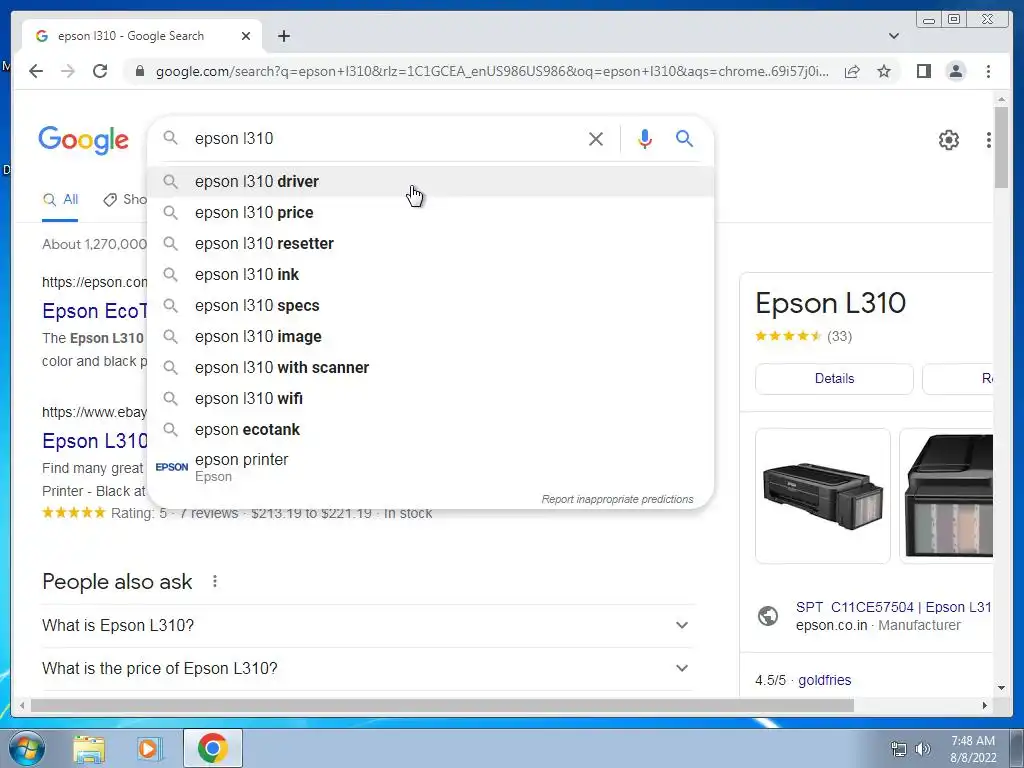Bookmark this tab with the star icon
This screenshot has height=768, width=1024.
pyautogui.click(x=884, y=71)
